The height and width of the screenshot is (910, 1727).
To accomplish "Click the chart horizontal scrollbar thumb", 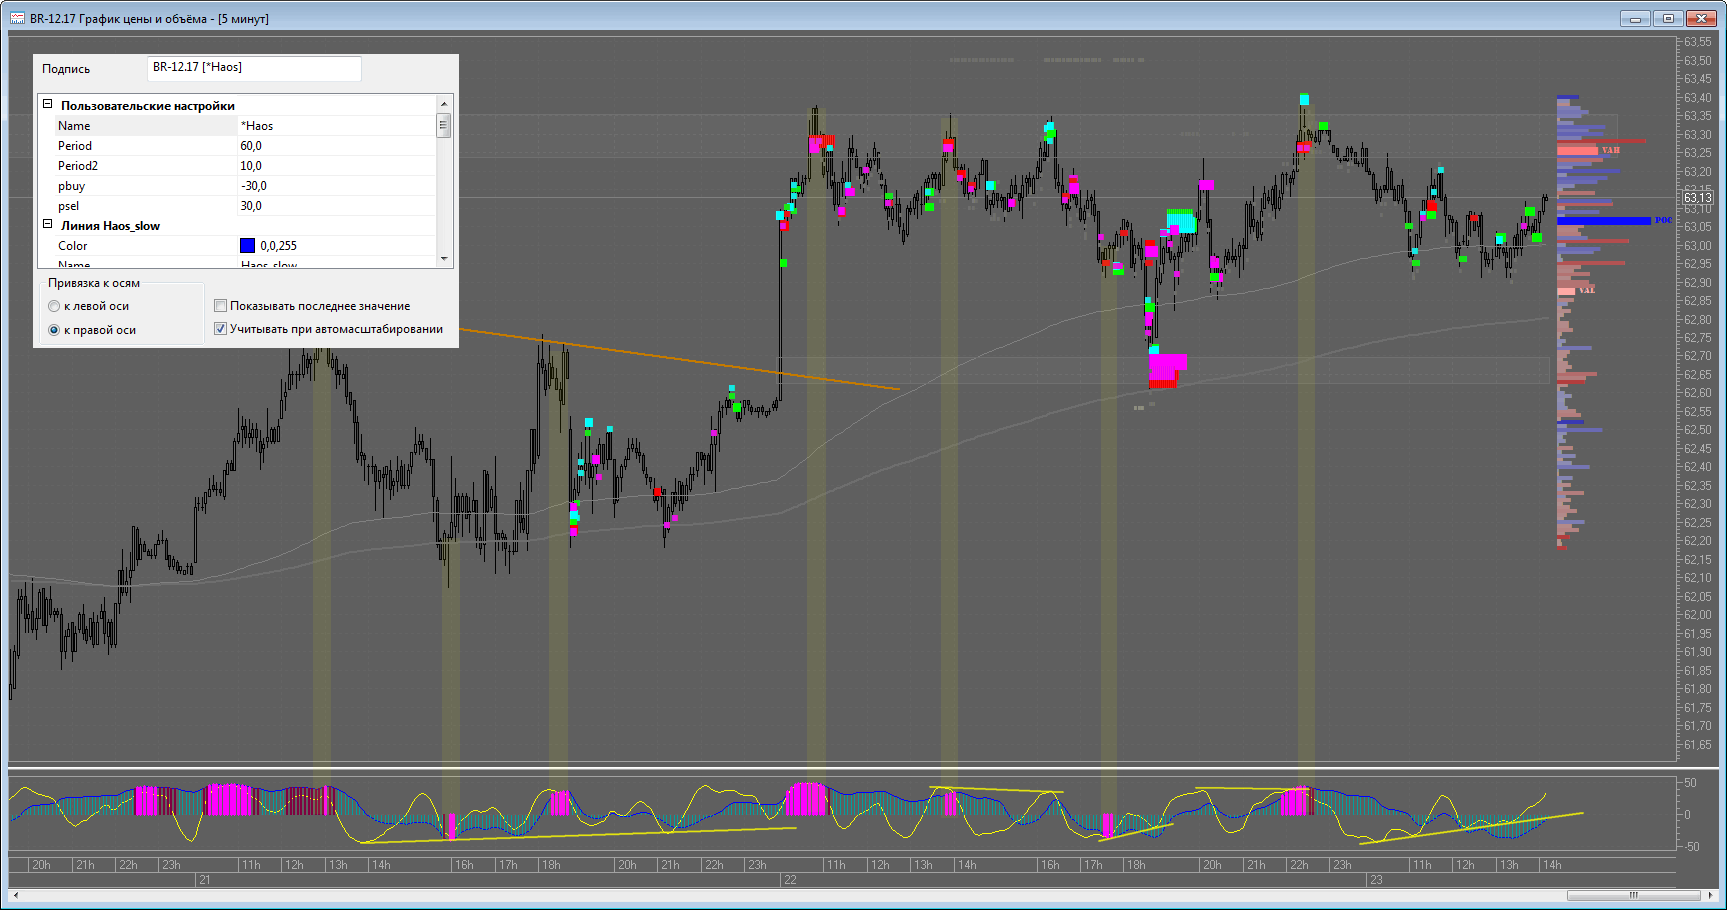I will coord(1634,895).
